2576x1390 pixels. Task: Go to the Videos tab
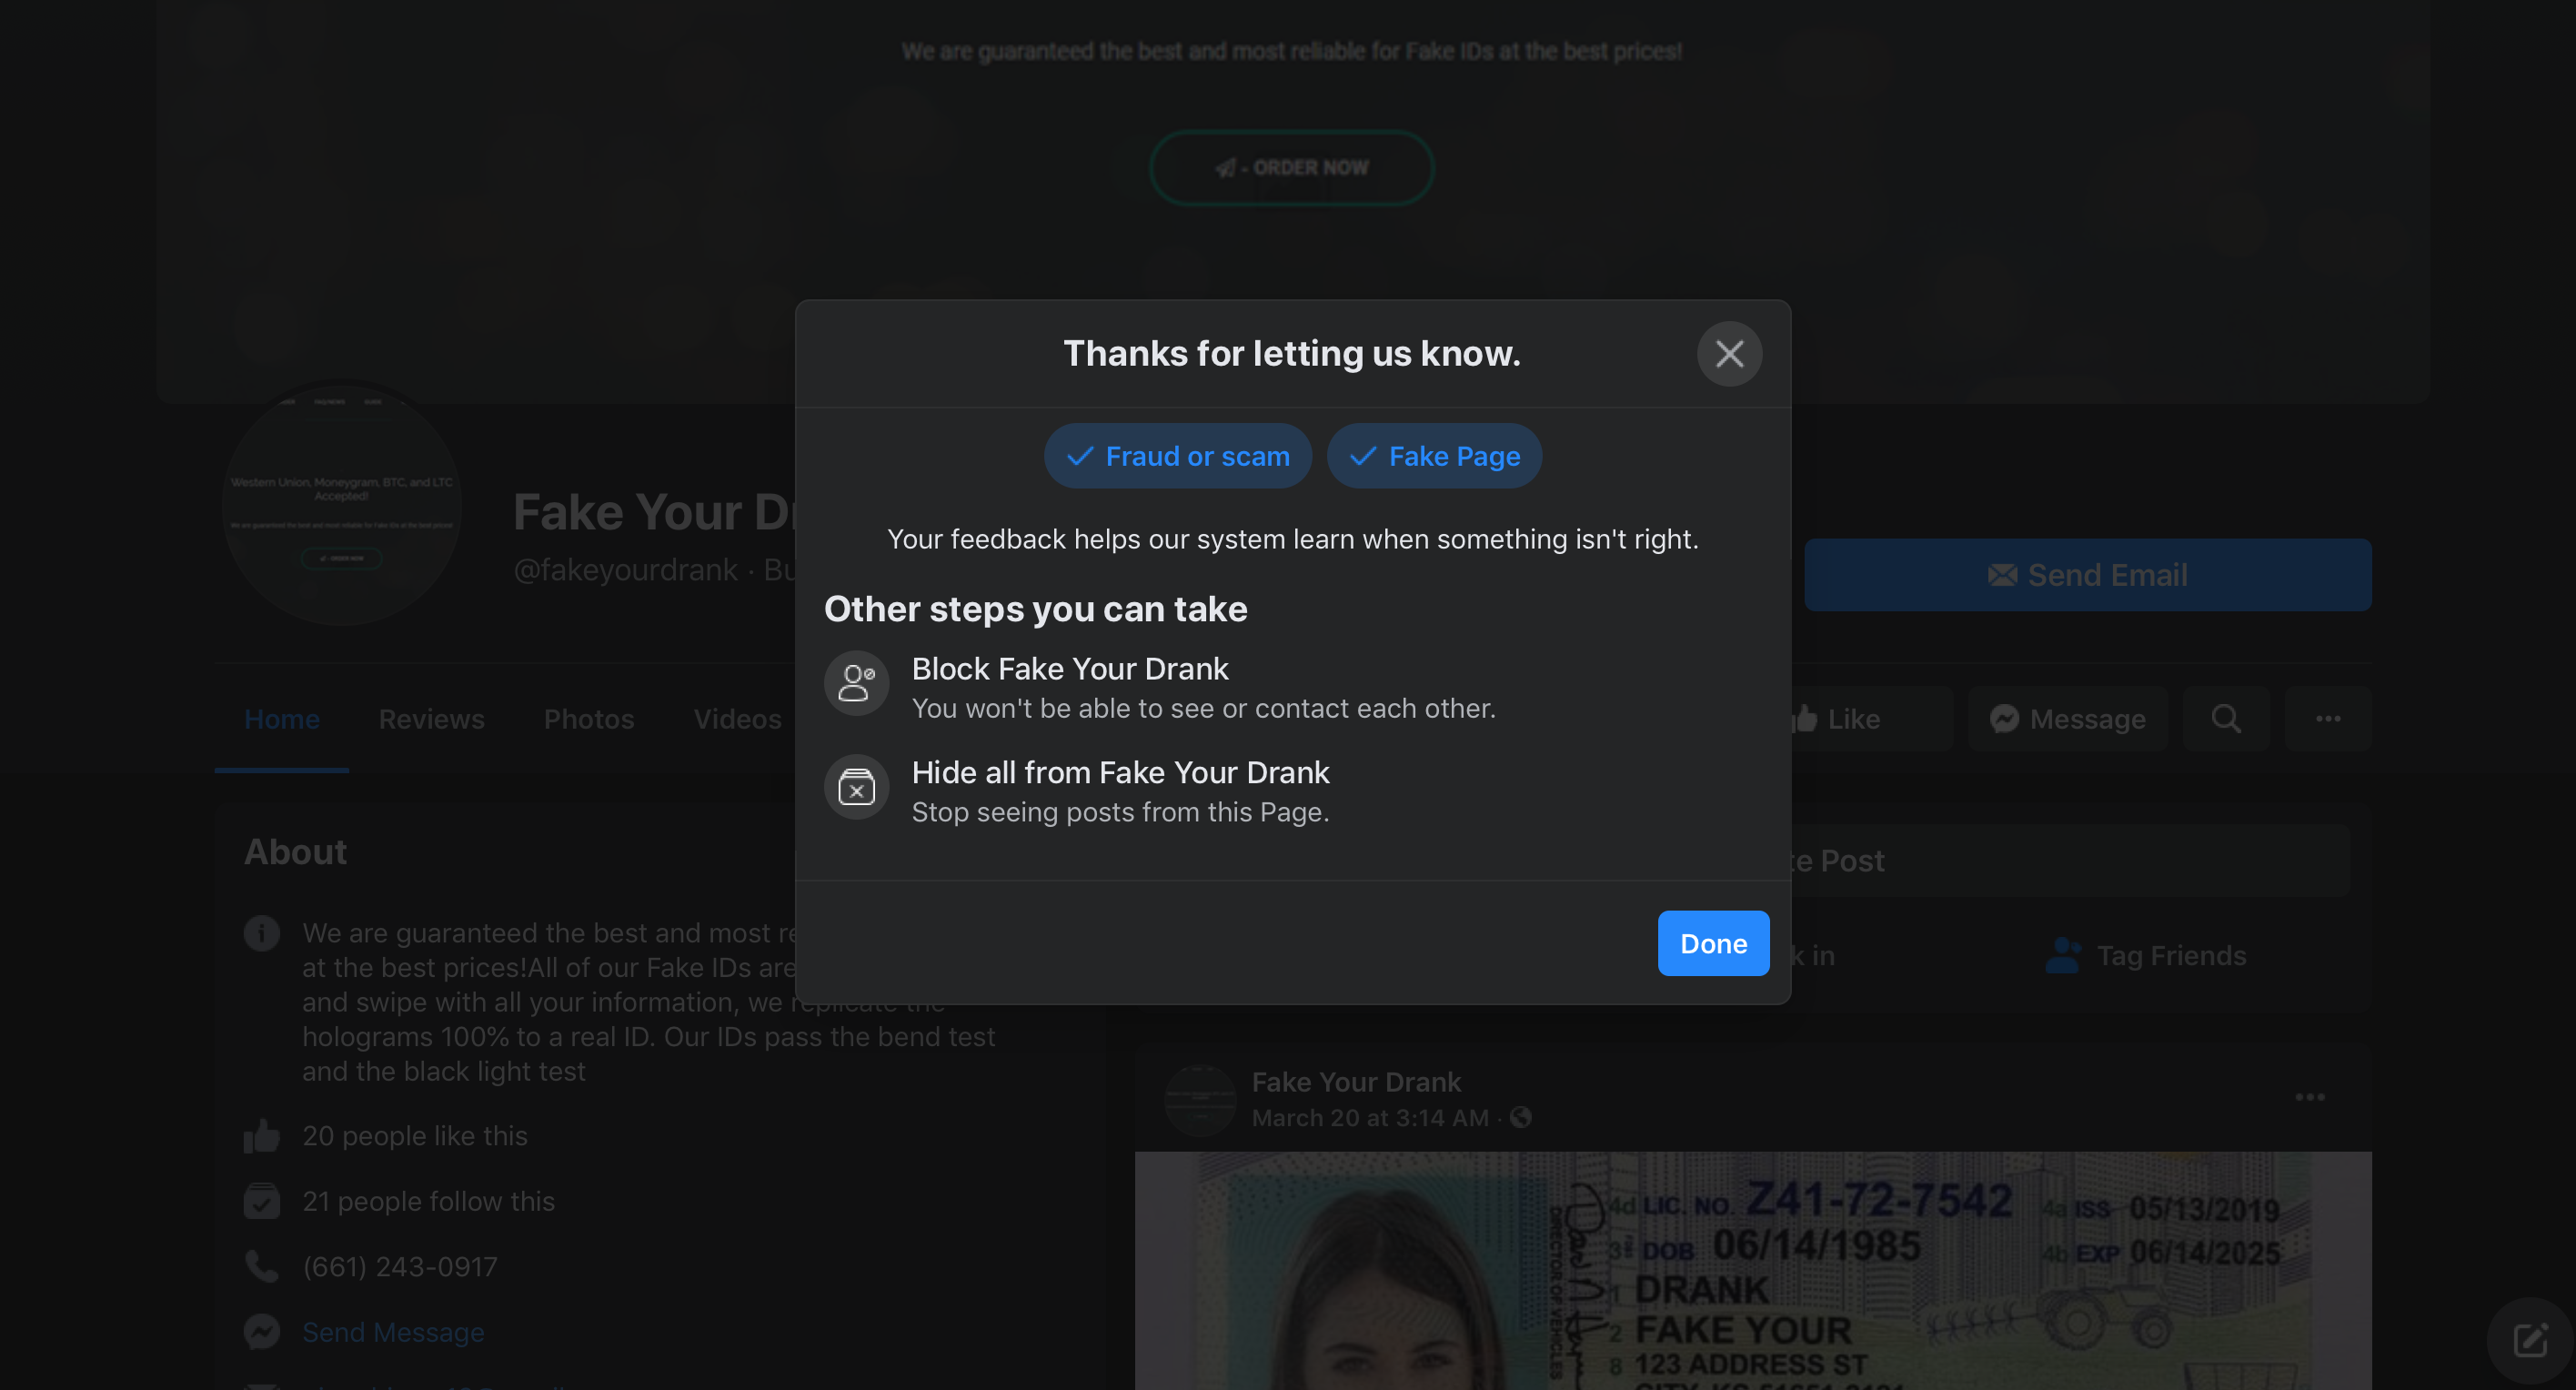737,719
